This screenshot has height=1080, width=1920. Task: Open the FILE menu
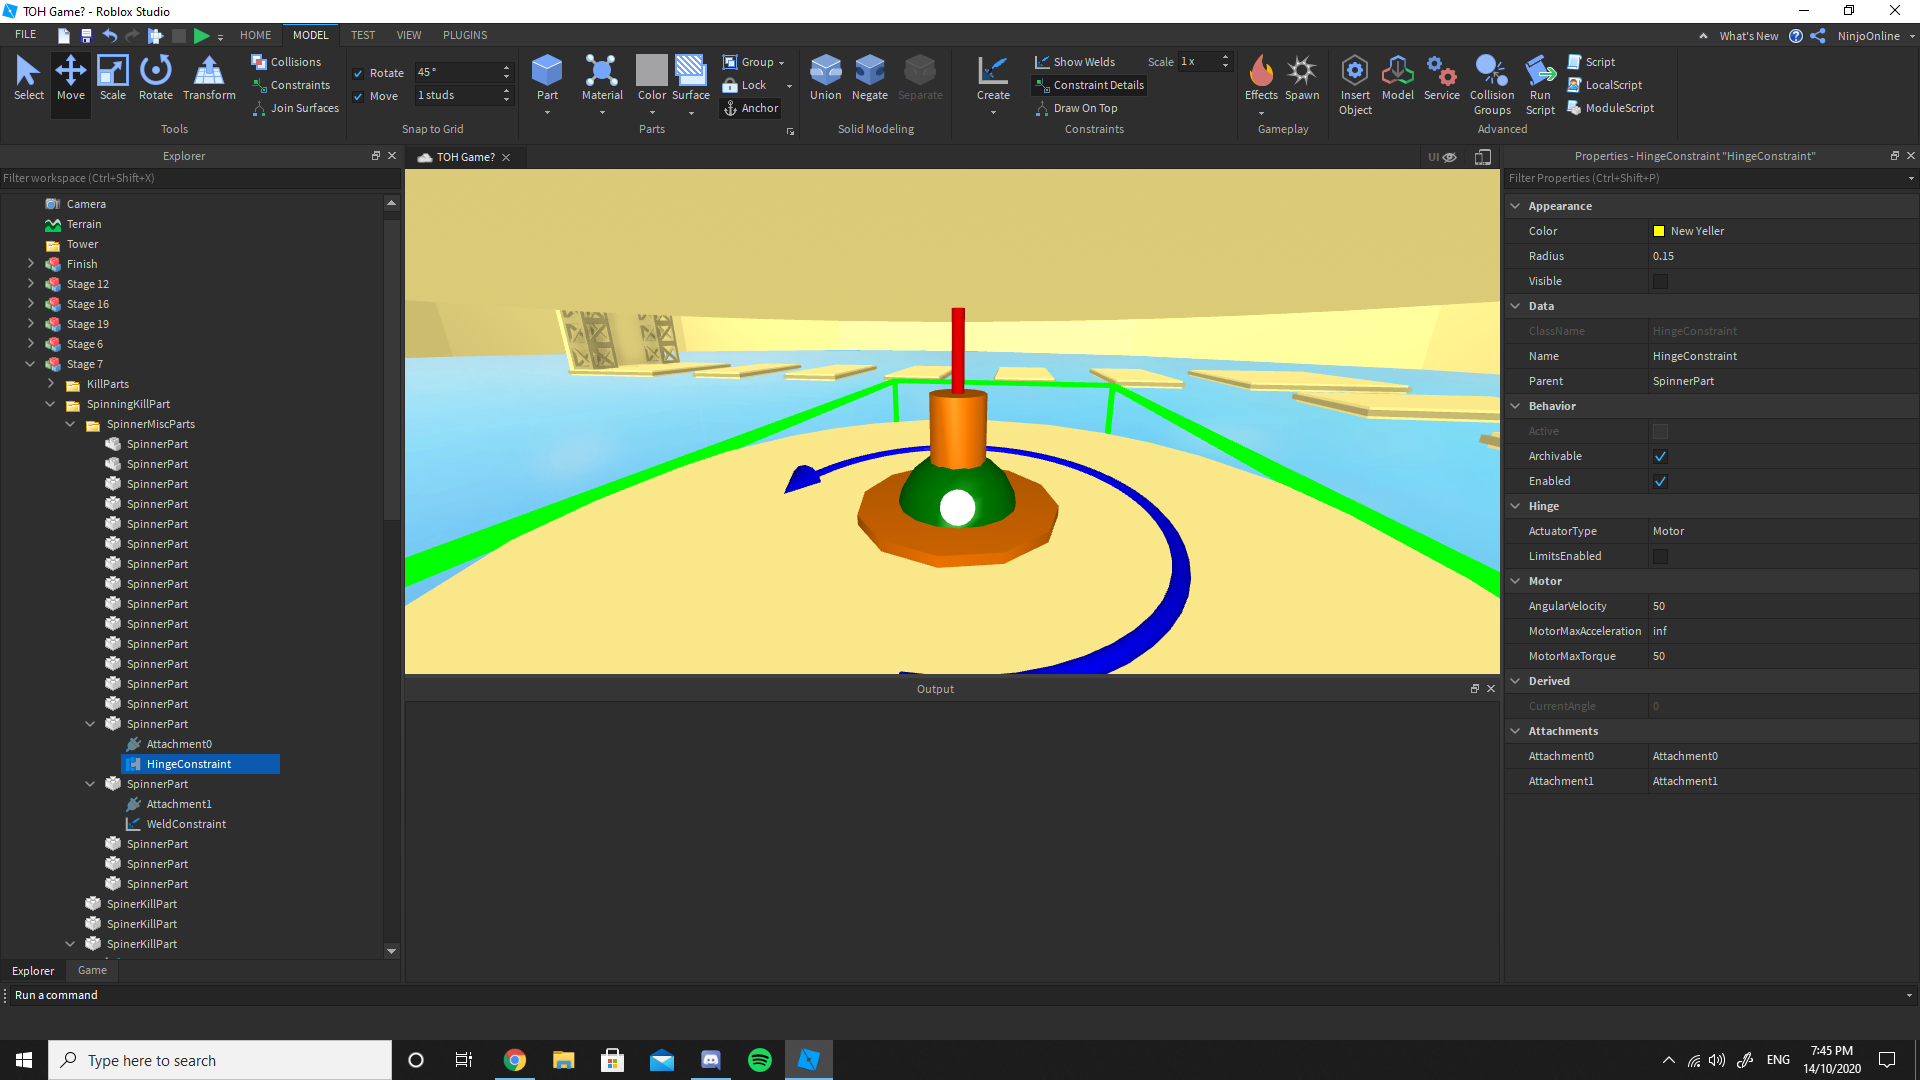click(24, 33)
